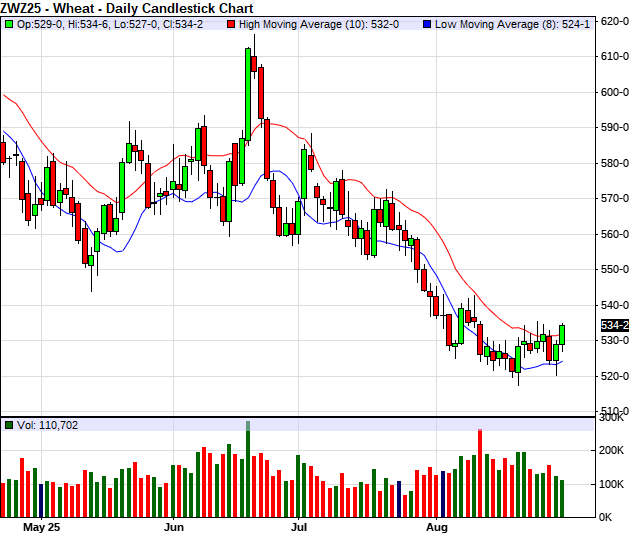640x536 pixels.
Task: Click the Jun label on the time axis
Action: (x=174, y=525)
